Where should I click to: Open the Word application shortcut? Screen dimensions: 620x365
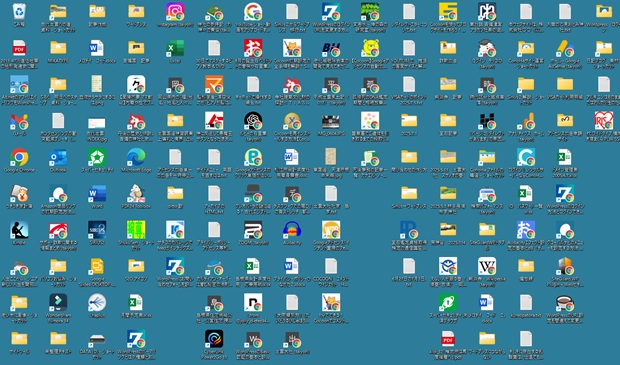(97, 193)
